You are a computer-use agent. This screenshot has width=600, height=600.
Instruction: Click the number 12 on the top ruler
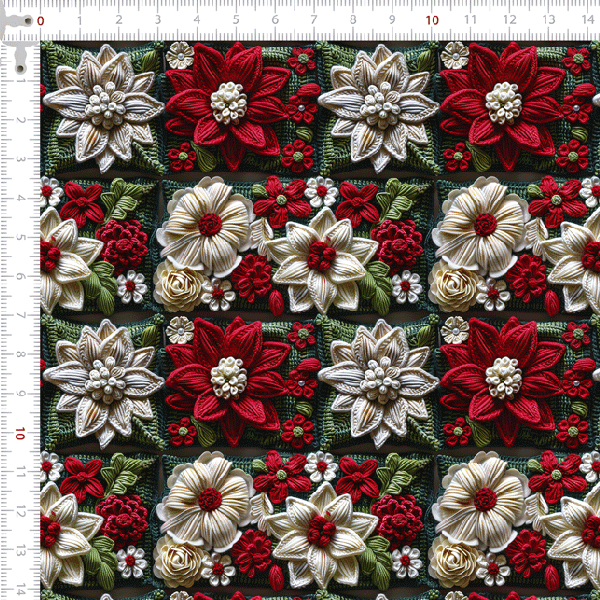tap(510, 20)
